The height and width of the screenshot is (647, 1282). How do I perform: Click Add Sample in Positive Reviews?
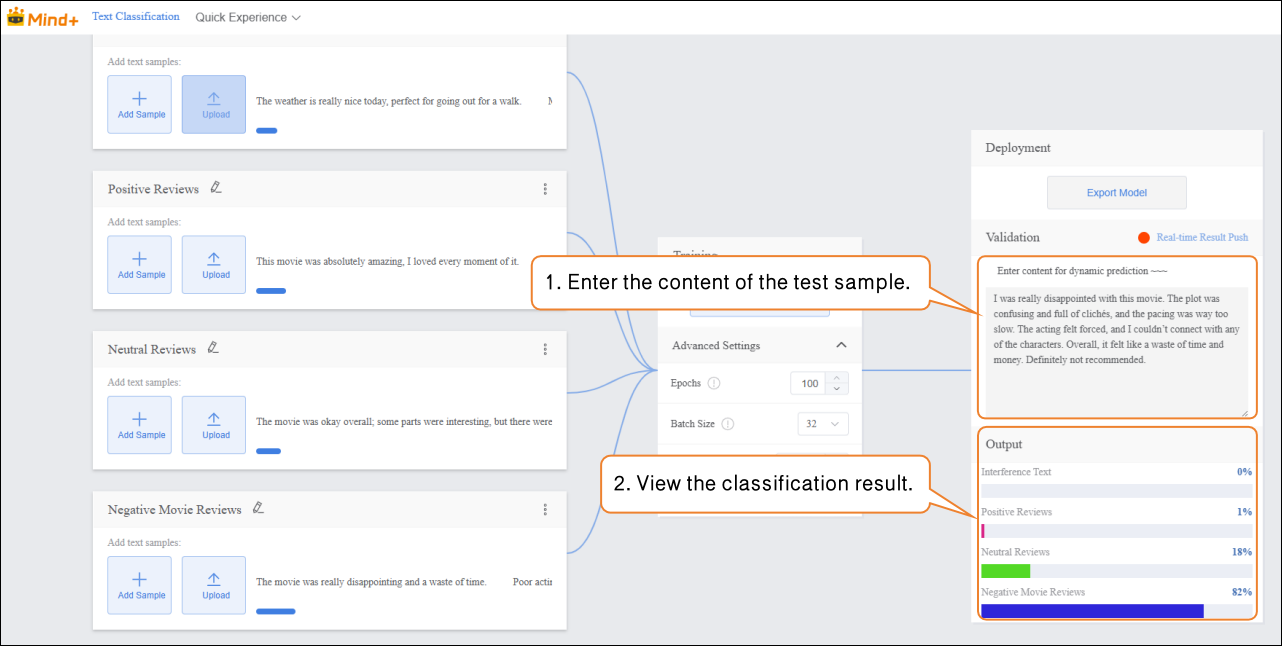pyautogui.click(x=141, y=265)
